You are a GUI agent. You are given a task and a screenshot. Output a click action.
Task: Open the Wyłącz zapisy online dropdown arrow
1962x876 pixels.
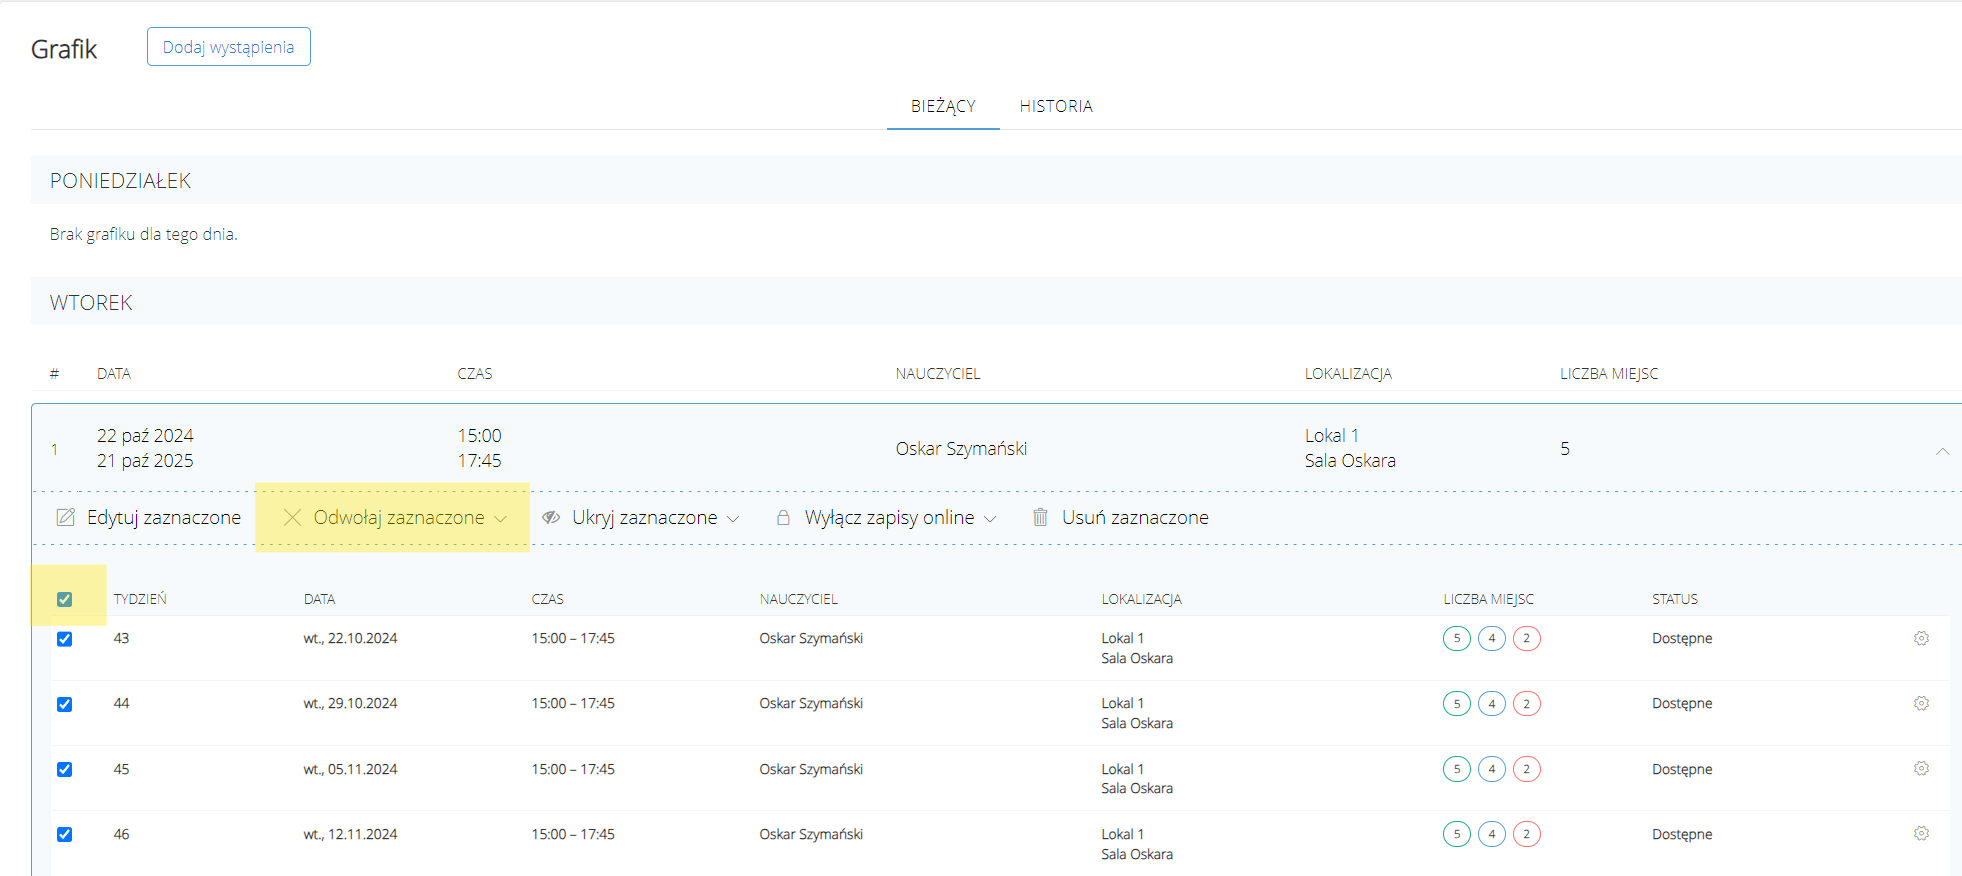[990, 519]
